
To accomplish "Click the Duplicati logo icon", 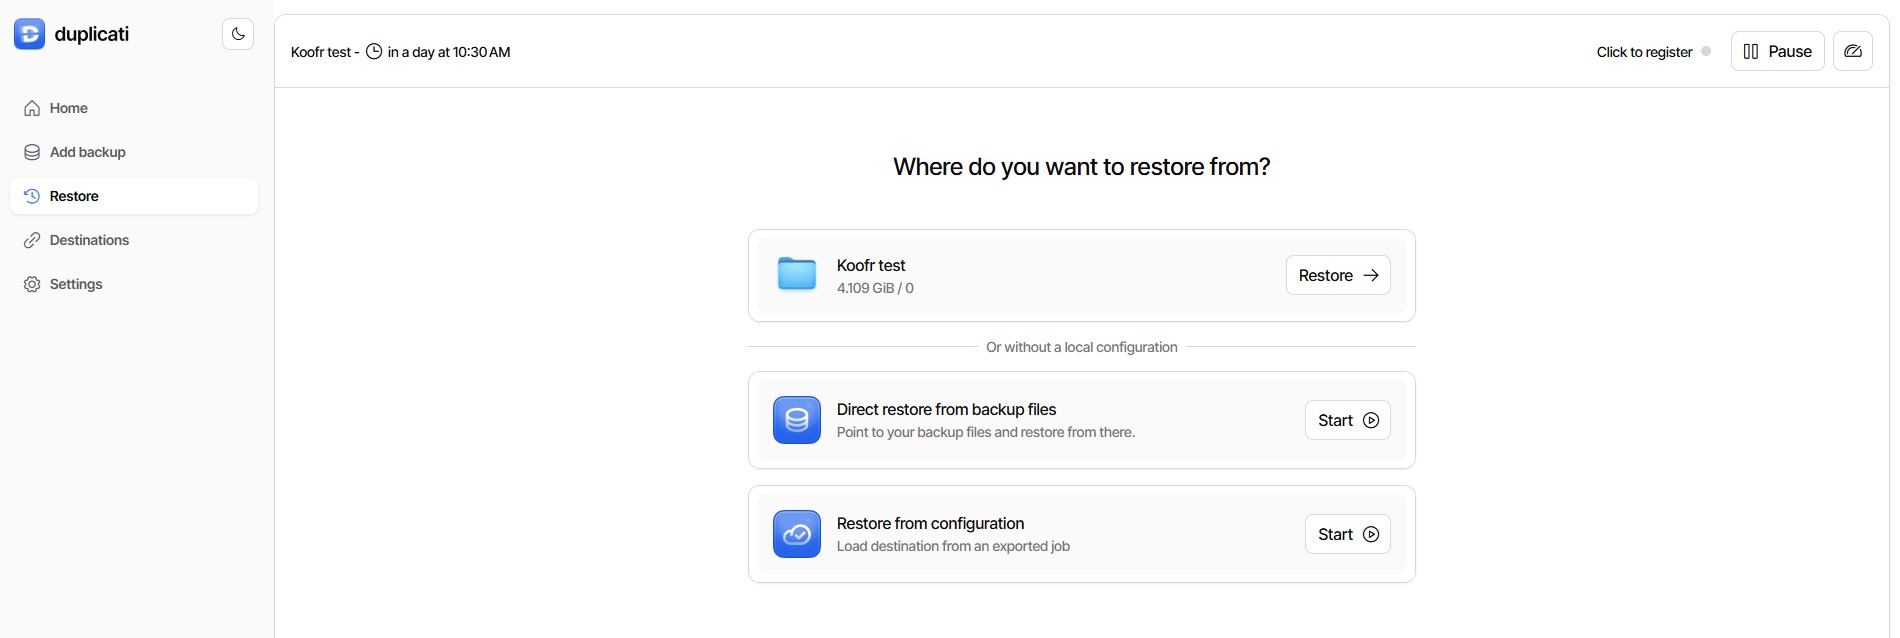I will point(29,34).
